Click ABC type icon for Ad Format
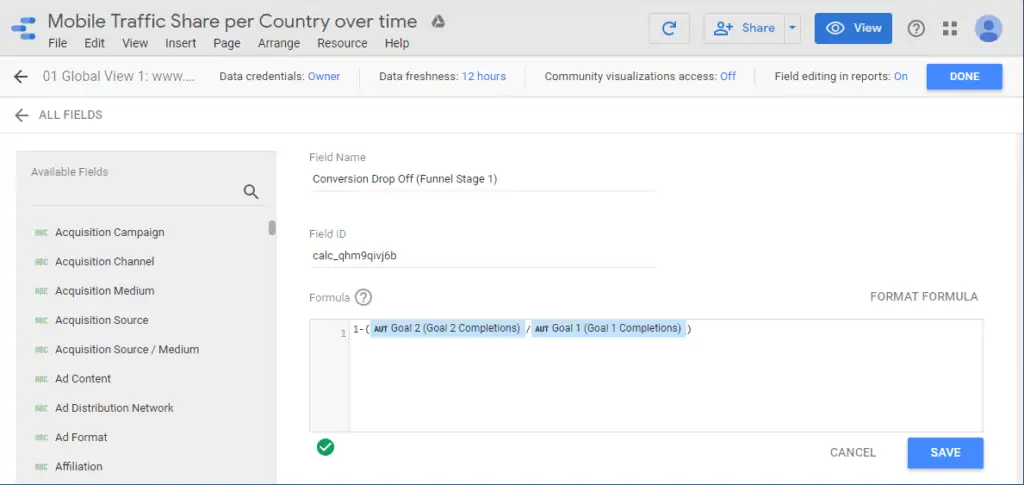The height and width of the screenshot is (485, 1024). (x=41, y=438)
